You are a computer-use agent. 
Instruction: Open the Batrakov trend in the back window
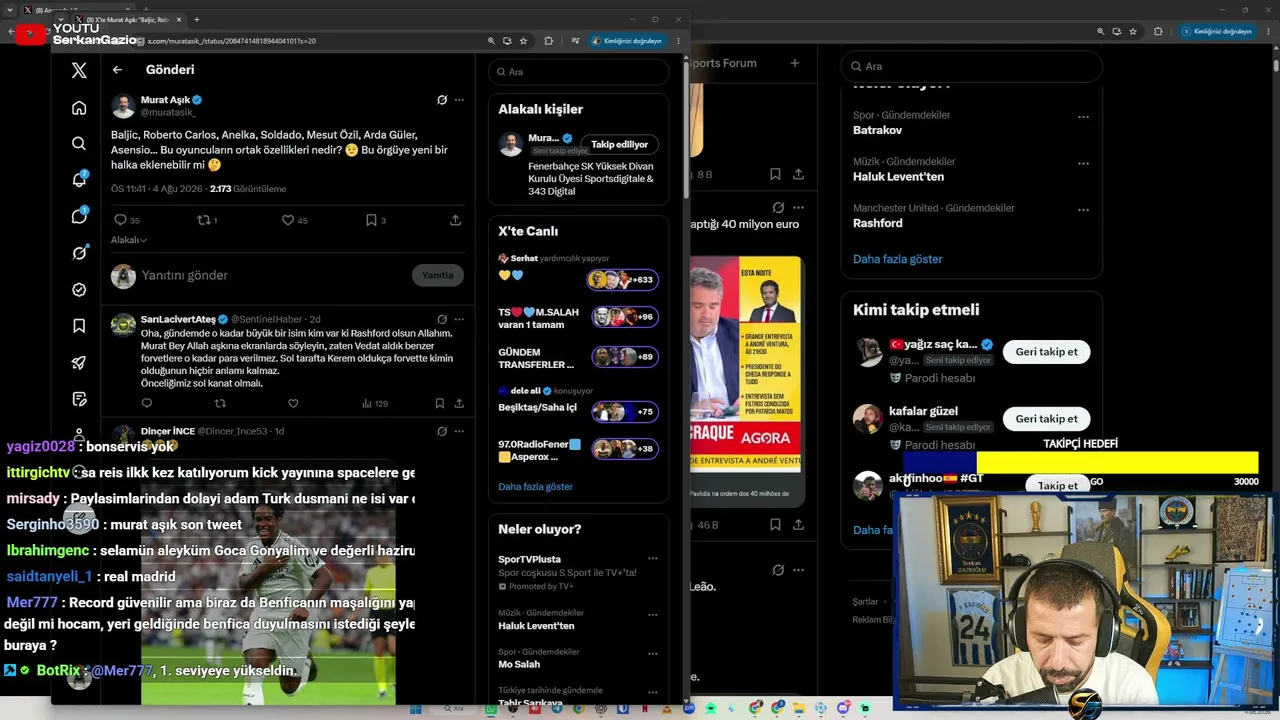[877, 130]
